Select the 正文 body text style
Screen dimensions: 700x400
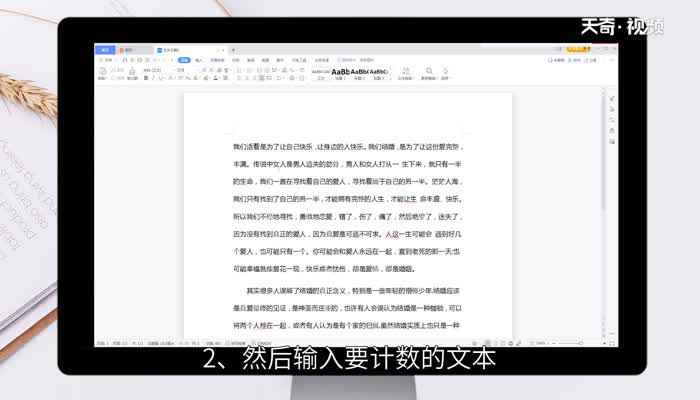click(x=321, y=74)
